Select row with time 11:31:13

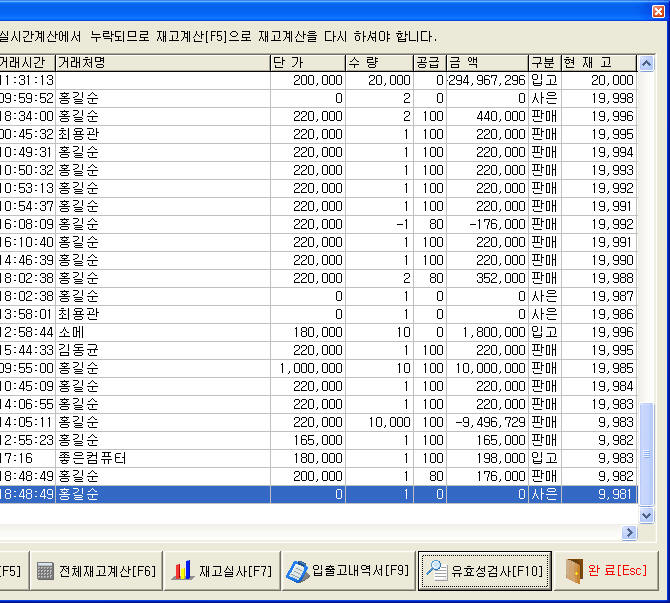point(318,80)
